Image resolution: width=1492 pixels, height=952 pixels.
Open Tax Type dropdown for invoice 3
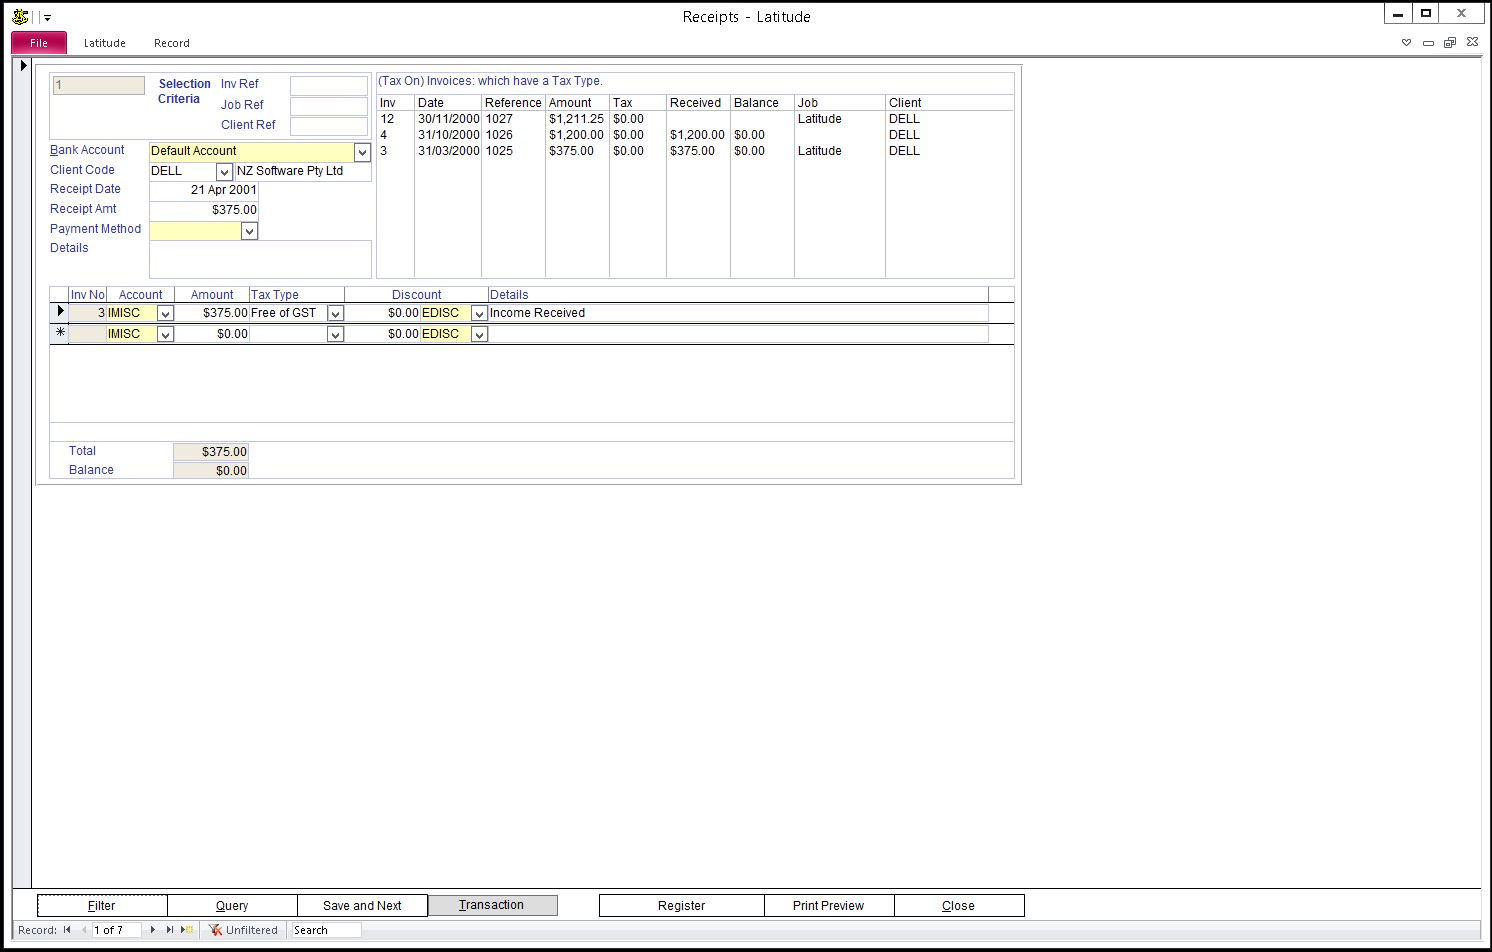(335, 314)
